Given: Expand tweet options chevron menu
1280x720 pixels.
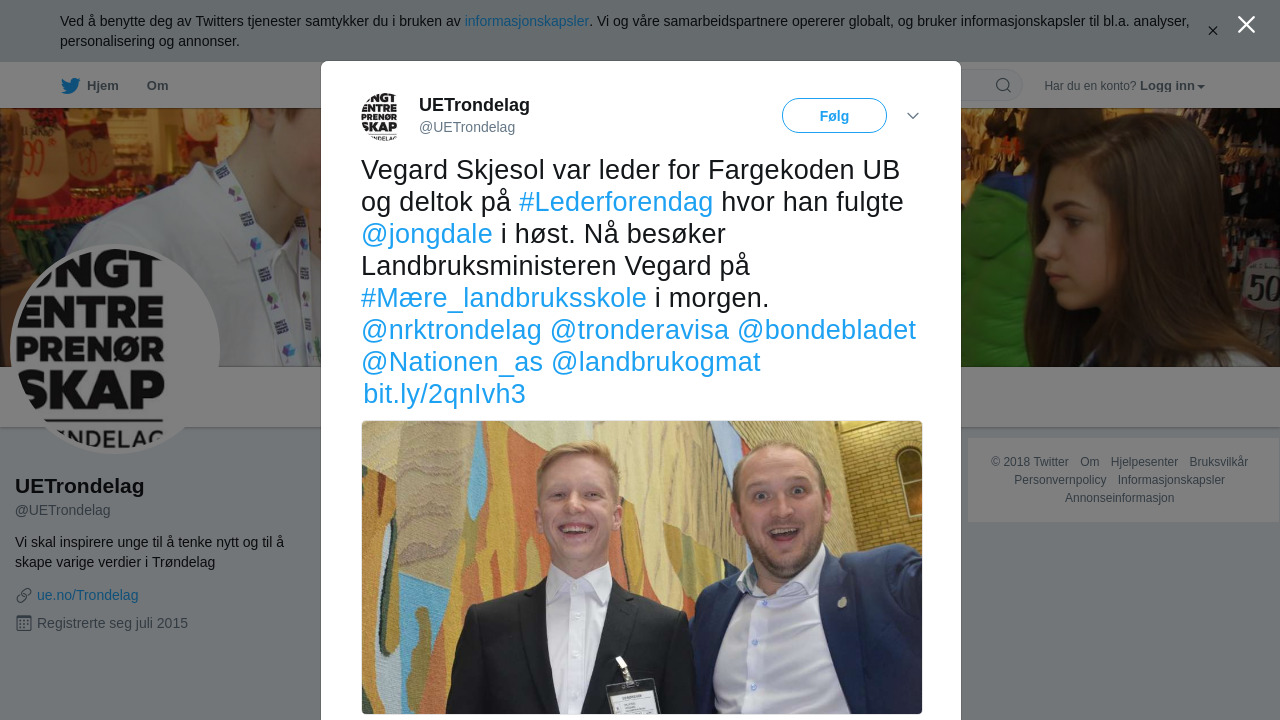Looking at the screenshot, I should pos(913,116).
